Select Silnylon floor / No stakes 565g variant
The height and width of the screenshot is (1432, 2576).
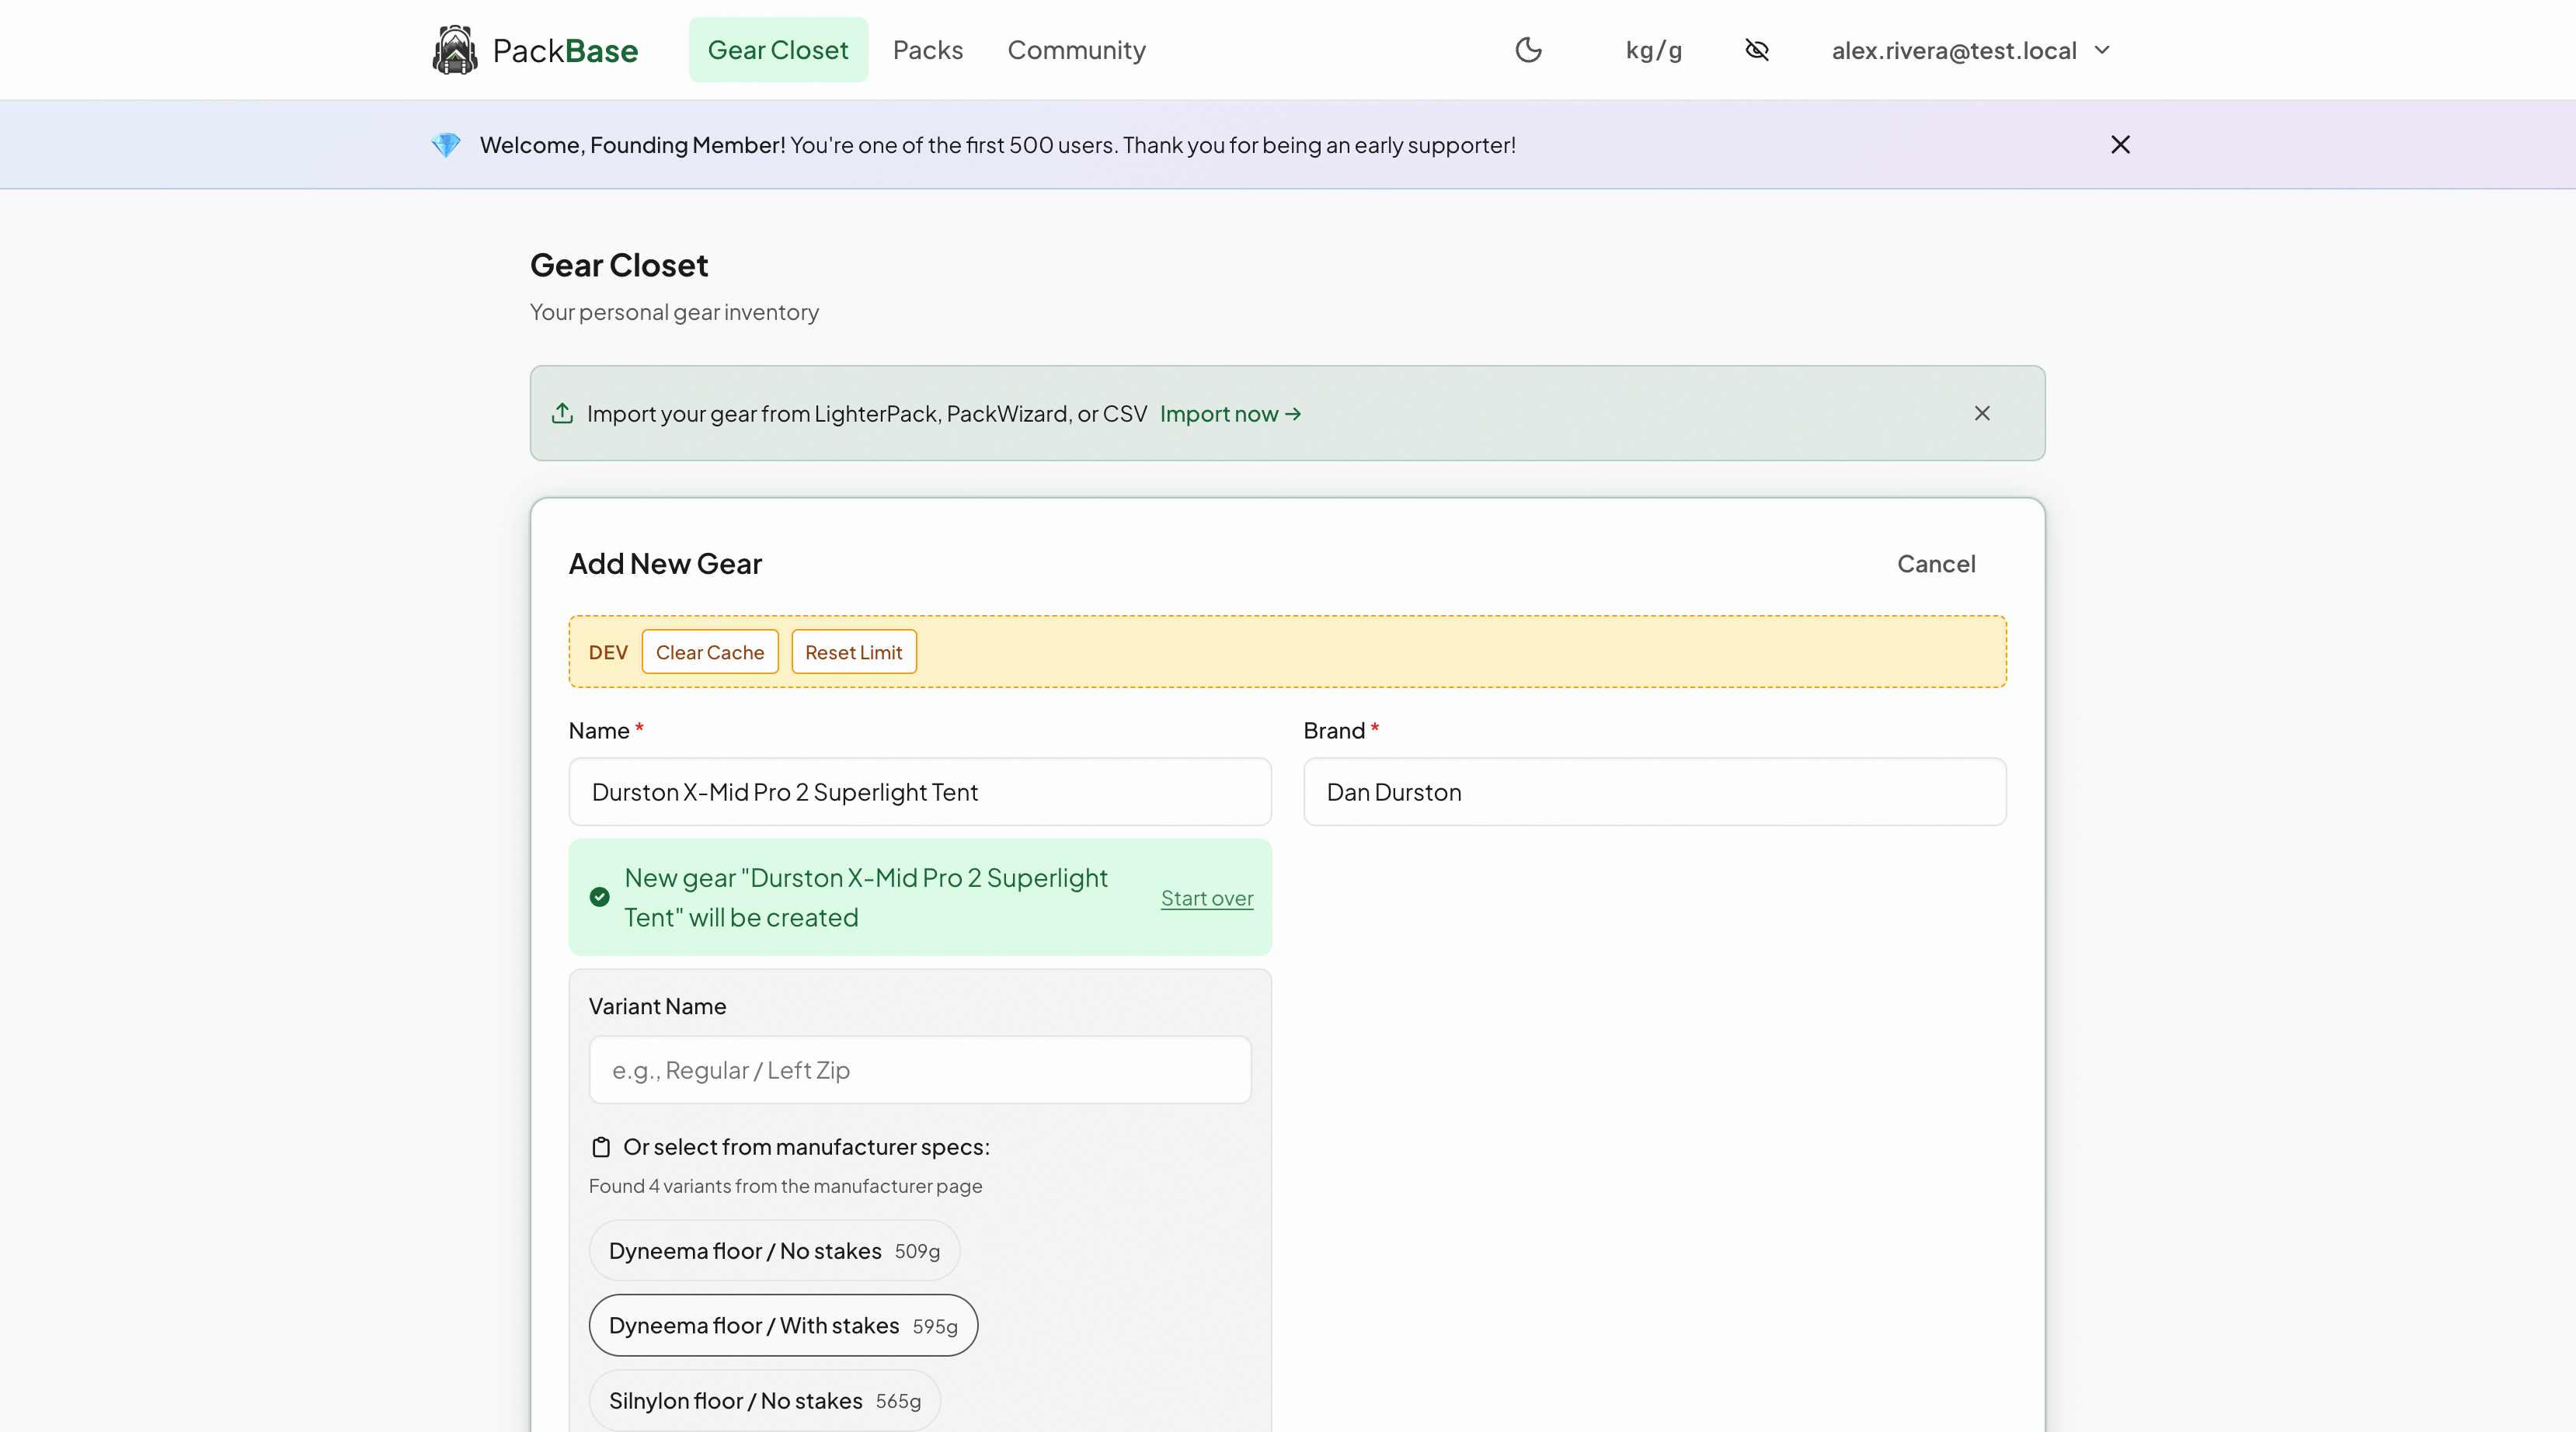(765, 1401)
